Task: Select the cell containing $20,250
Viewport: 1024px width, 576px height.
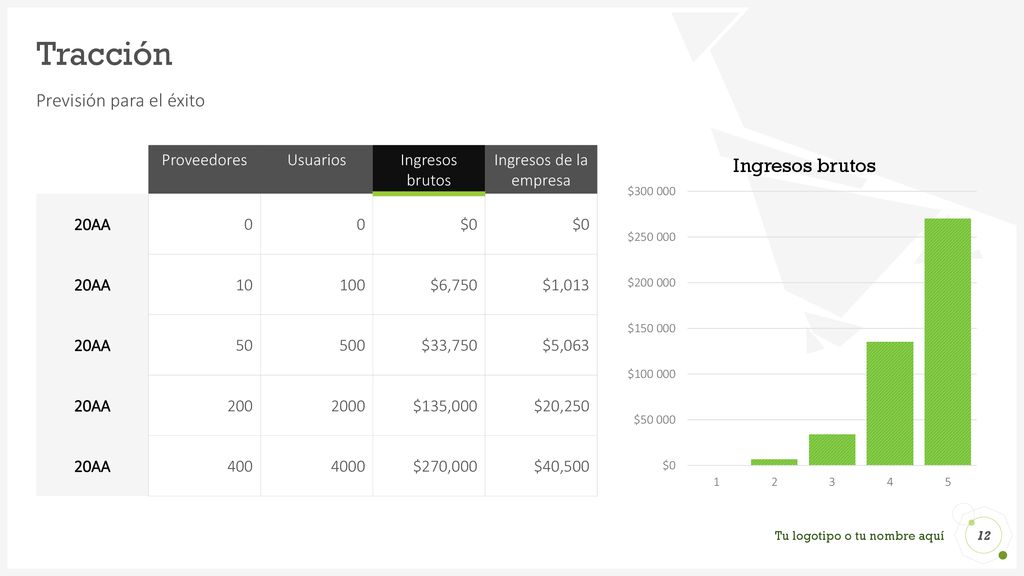Action: 541,406
